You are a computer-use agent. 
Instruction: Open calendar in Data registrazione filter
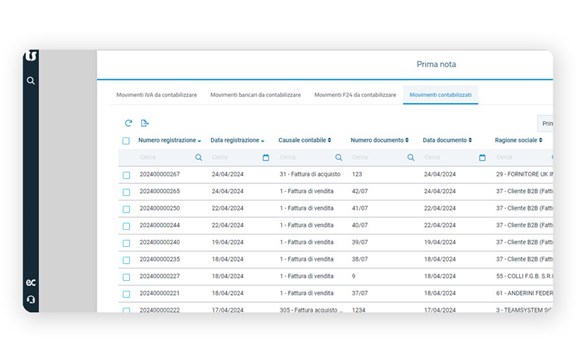[x=266, y=157]
